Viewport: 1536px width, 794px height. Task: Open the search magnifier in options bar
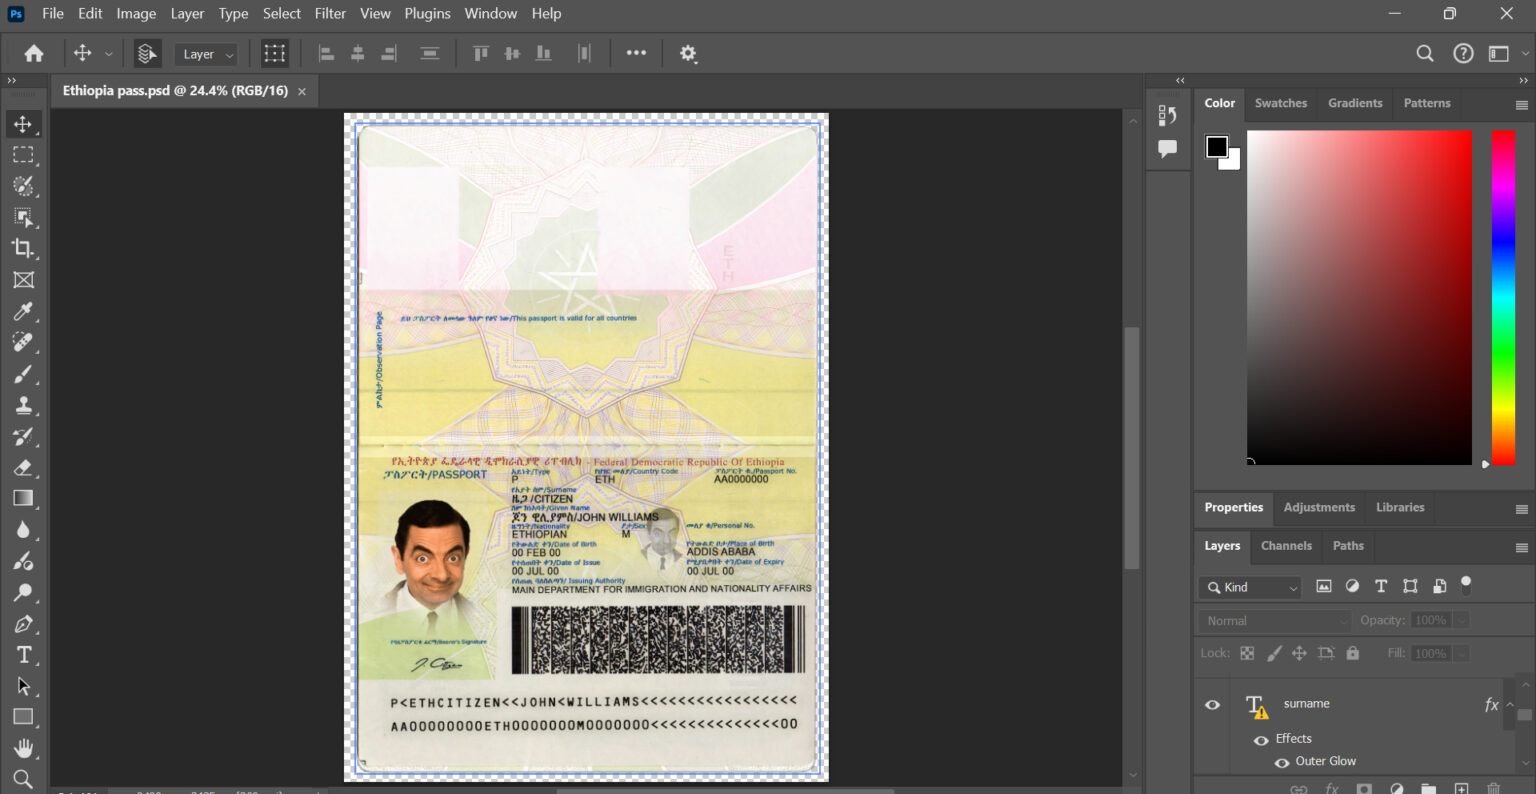click(x=1425, y=54)
